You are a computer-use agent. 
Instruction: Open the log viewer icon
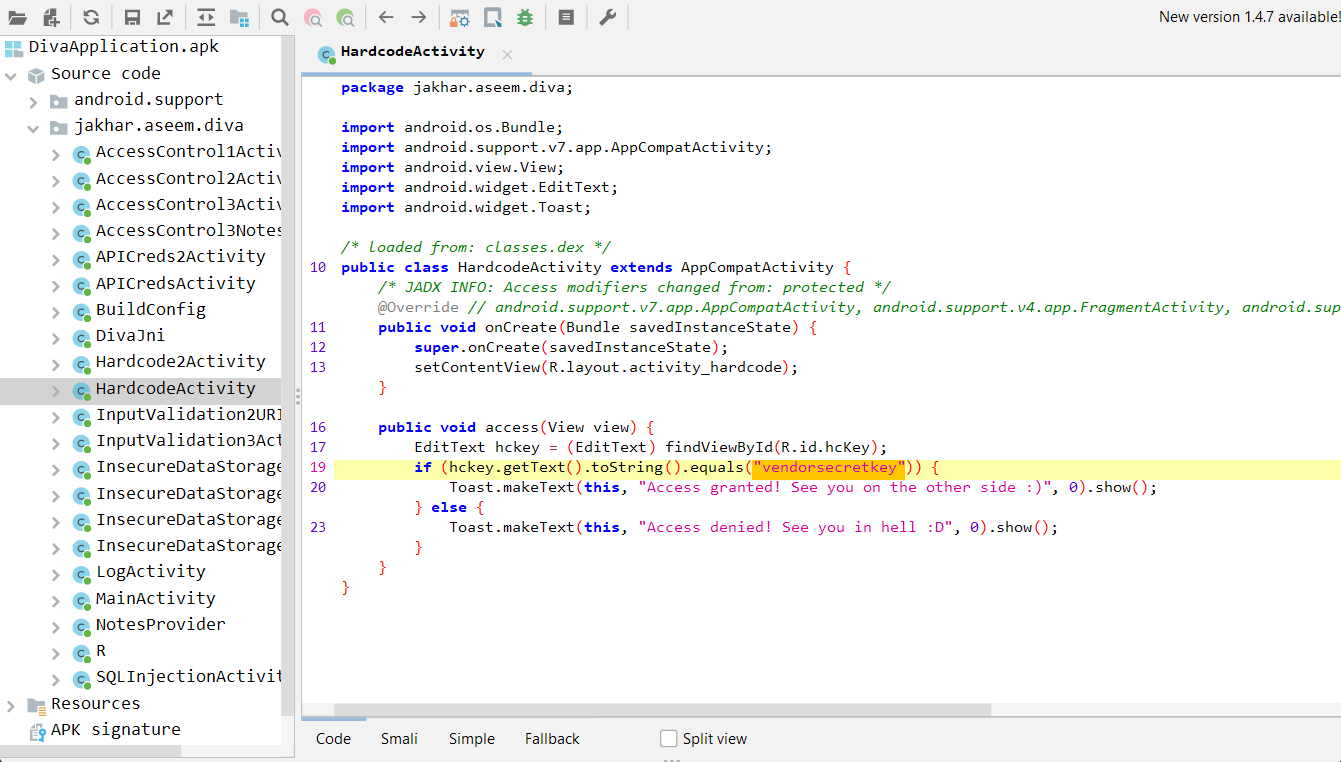(x=566, y=17)
